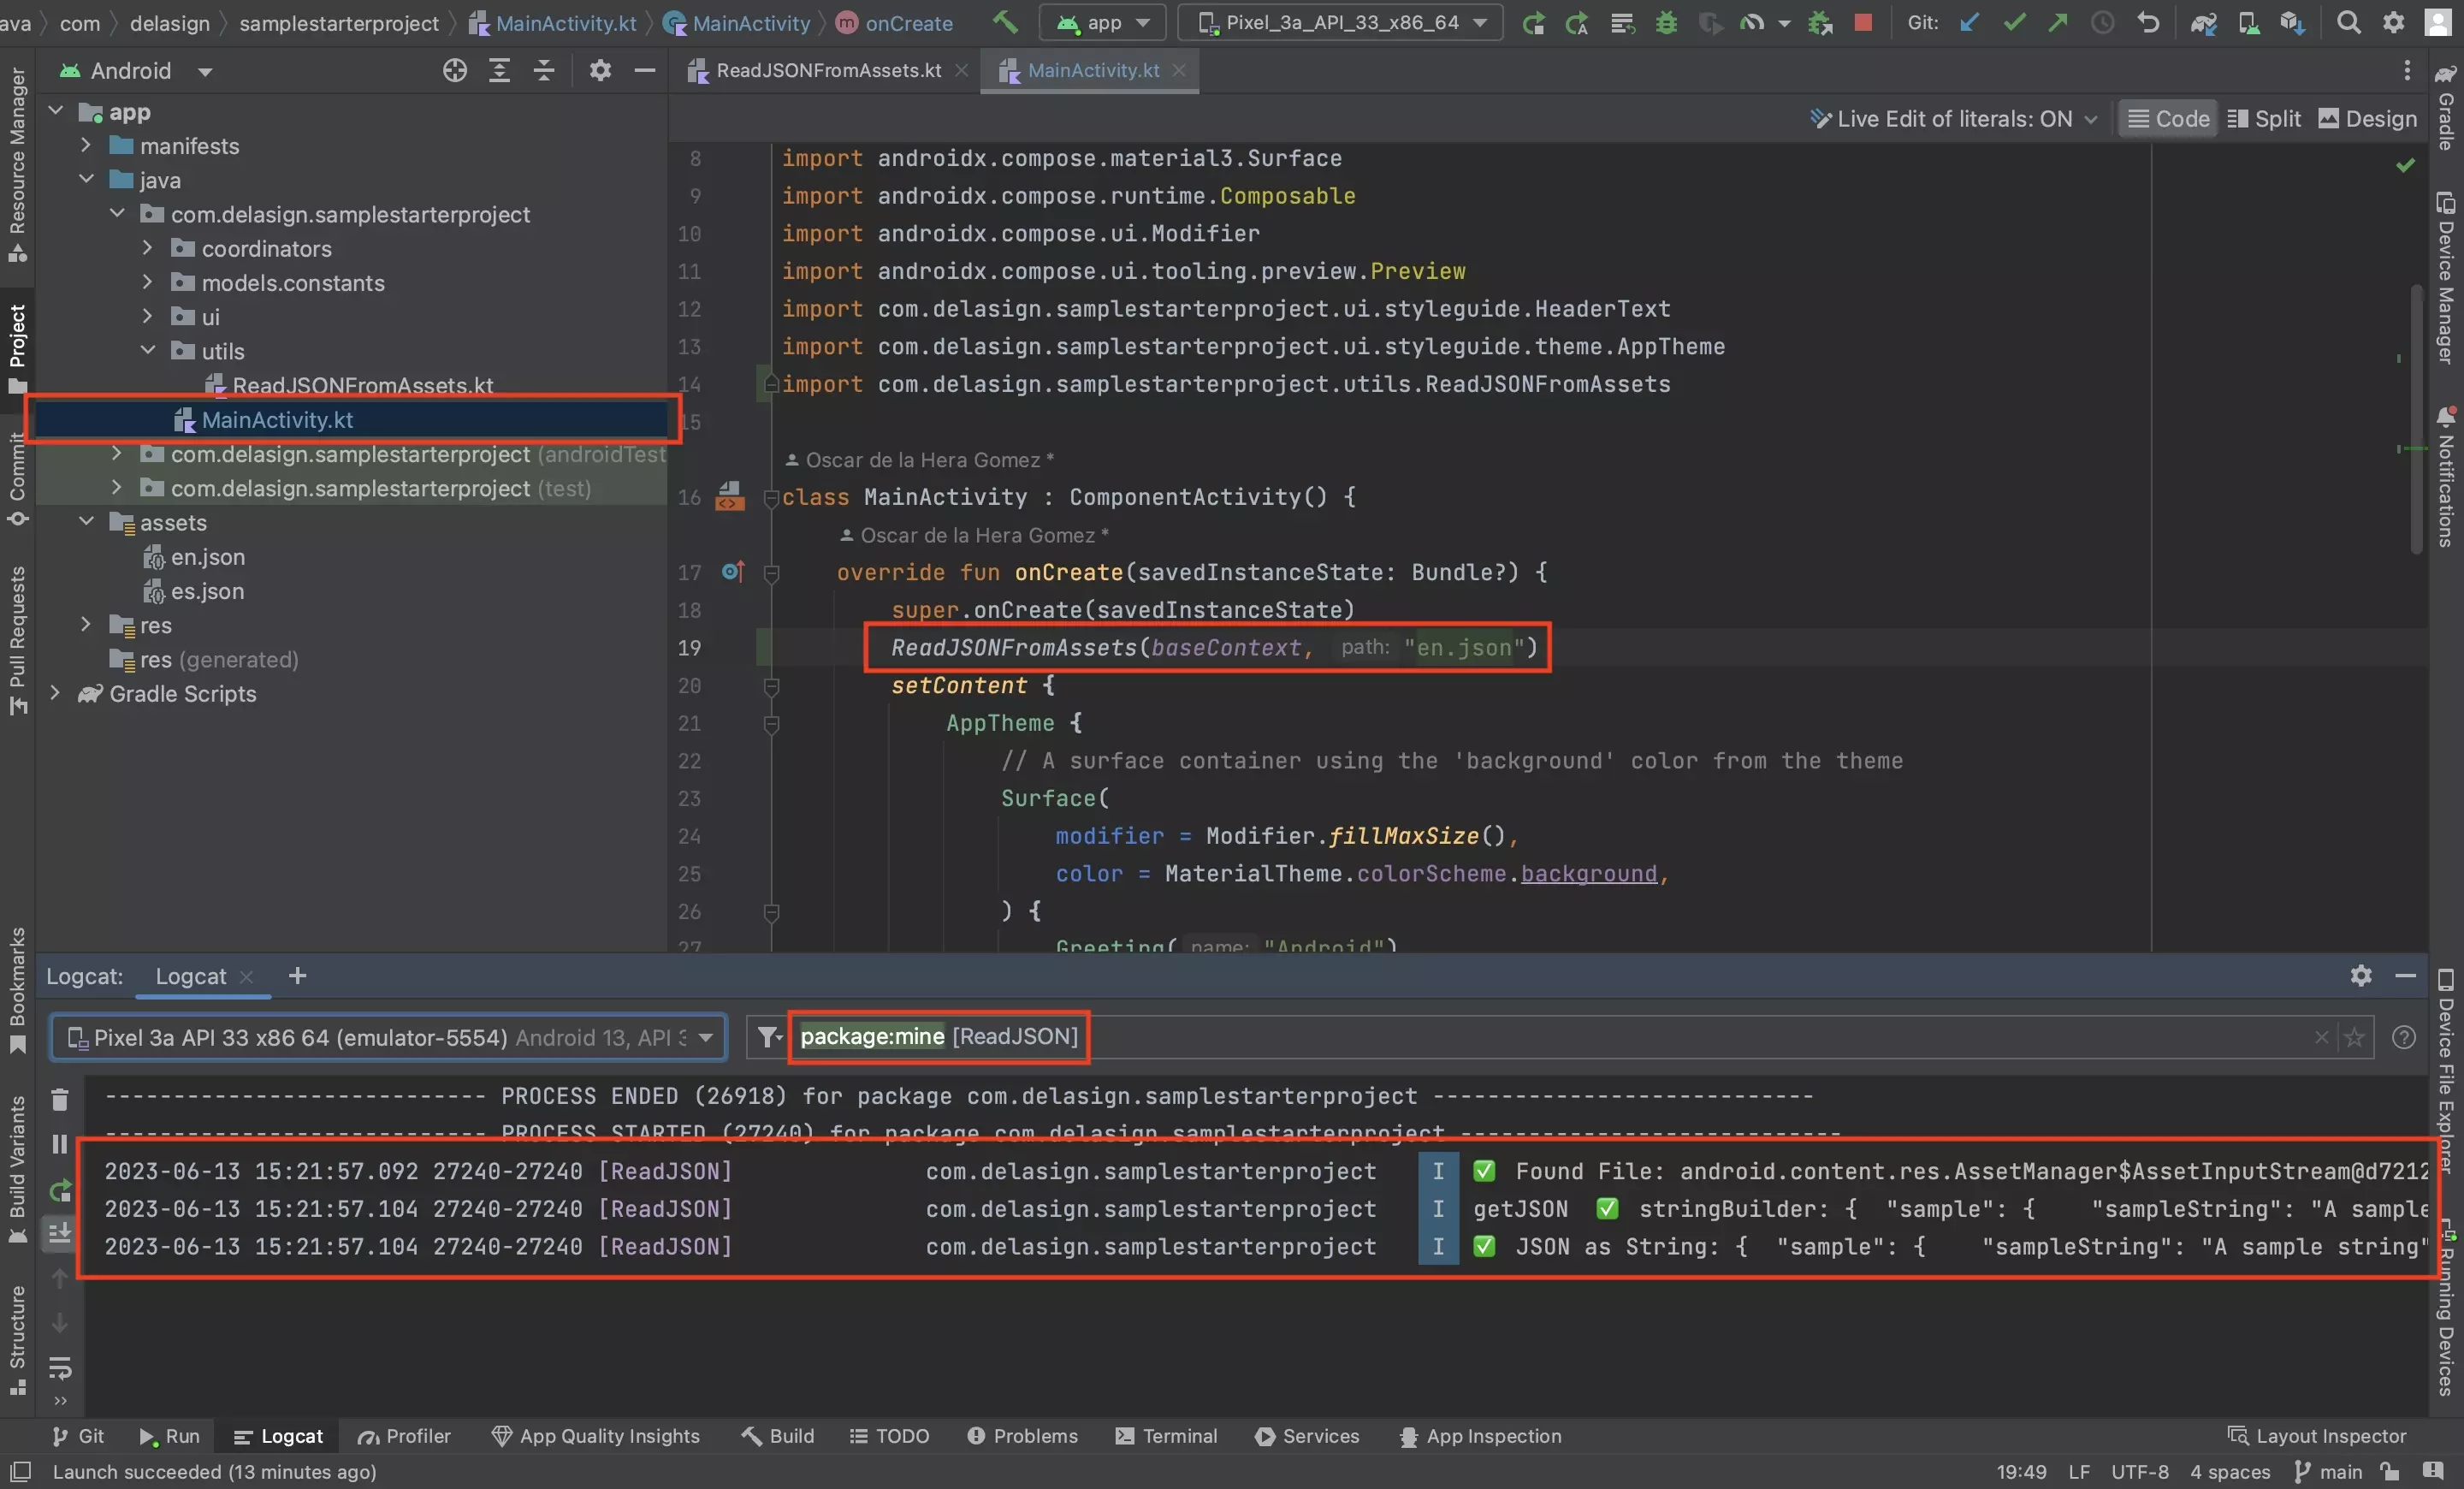Image resolution: width=2464 pixels, height=1489 pixels.
Task: Open Logcat panel settings gear
Action: 2361,975
